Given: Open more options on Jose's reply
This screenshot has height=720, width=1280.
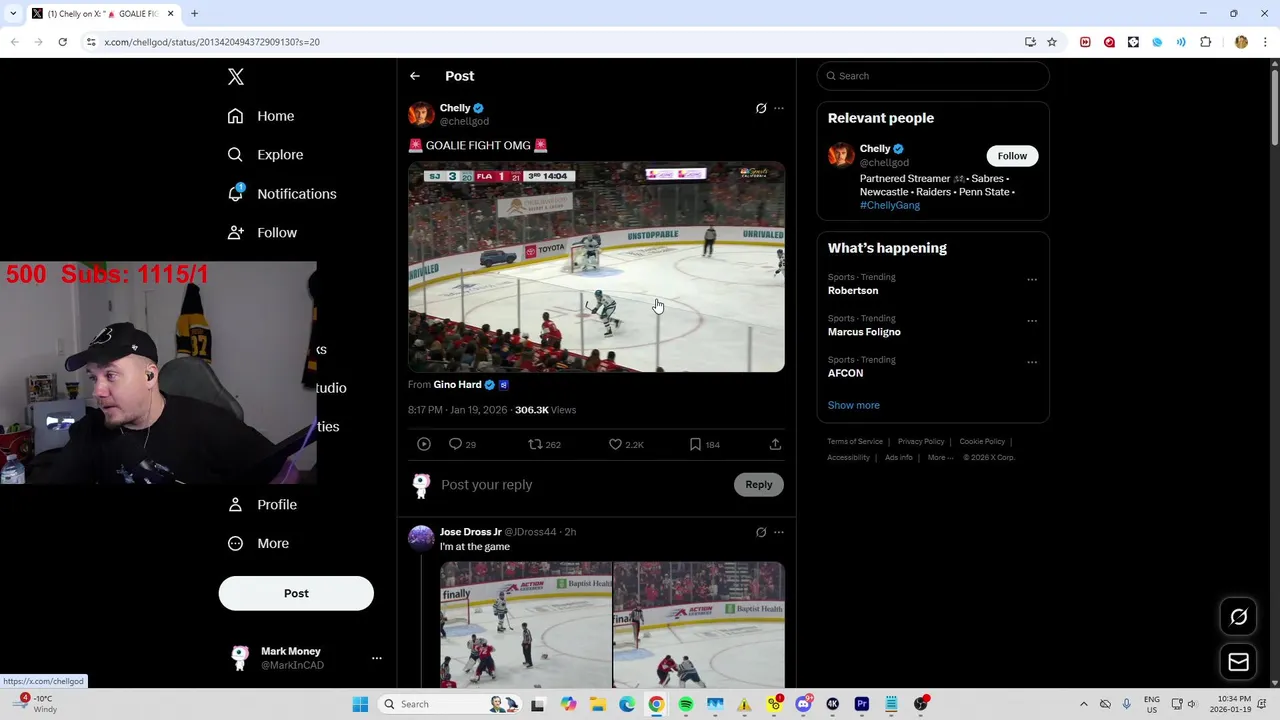Looking at the screenshot, I should coord(779,532).
